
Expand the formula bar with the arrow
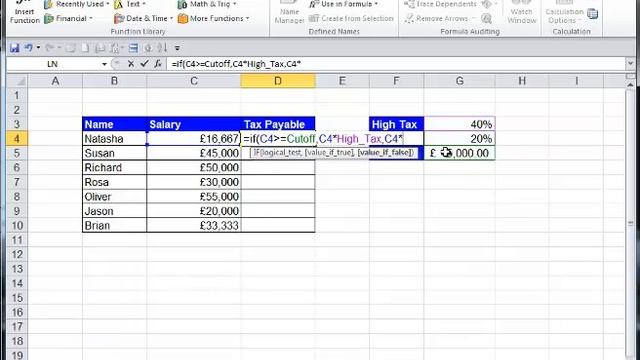(x=630, y=64)
